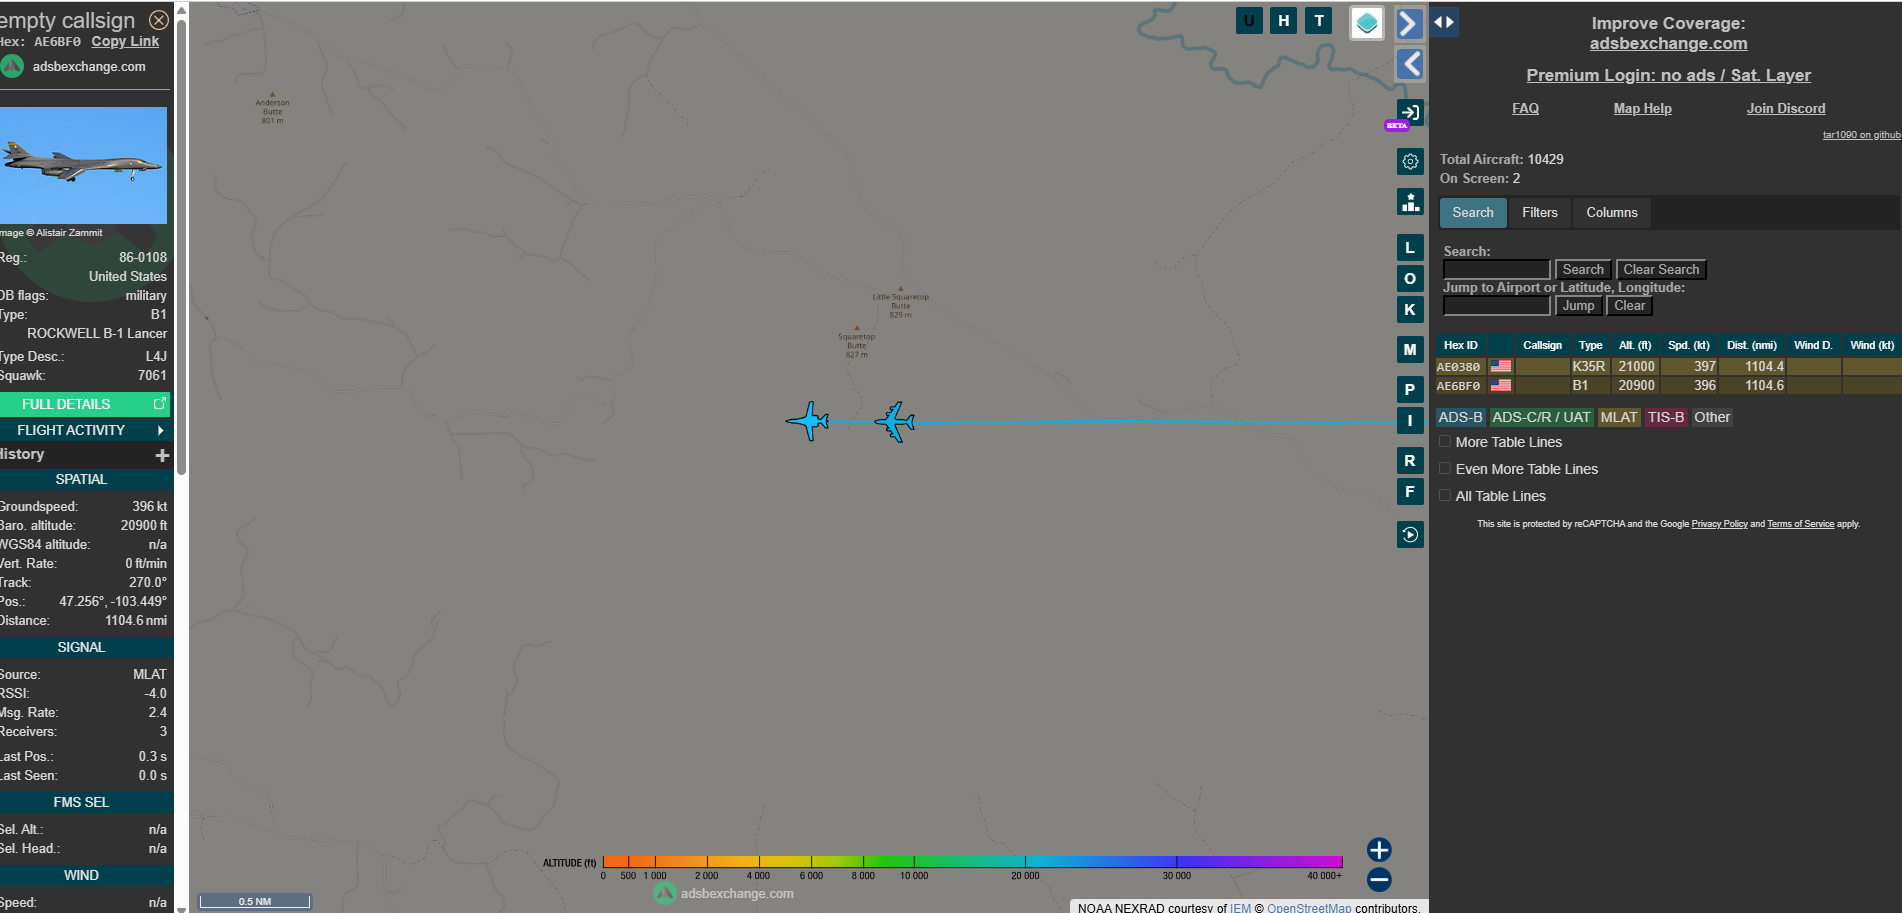1902x913 pixels.
Task: Toggle the K map button
Action: (1410, 310)
